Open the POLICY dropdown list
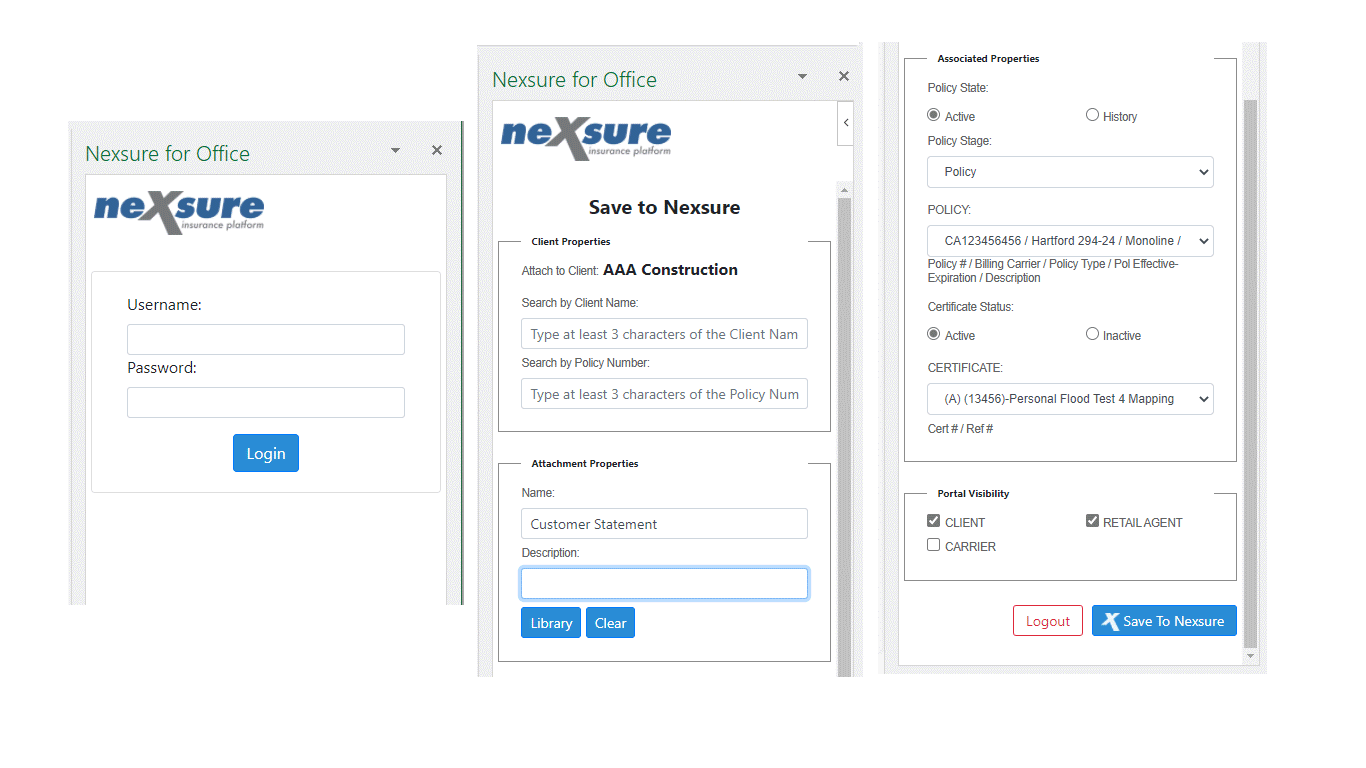The image size is (1366, 768). [x=1070, y=241]
